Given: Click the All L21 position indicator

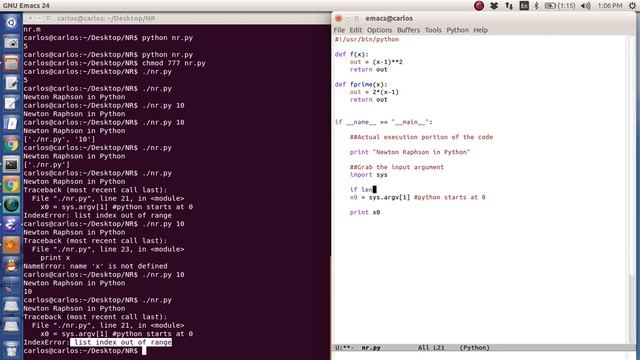Looking at the screenshot, I should pos(431,348).
